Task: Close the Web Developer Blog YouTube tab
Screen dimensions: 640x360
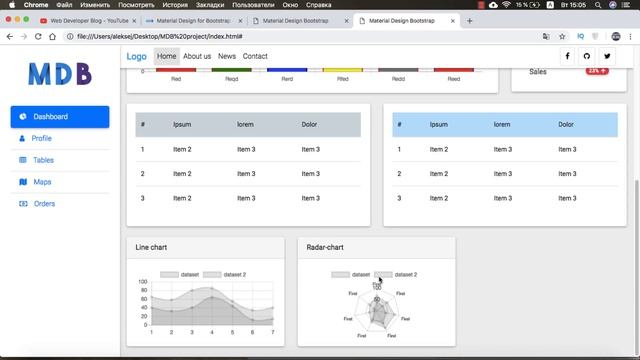Action: pyautogui.click(x=134, y=21)
